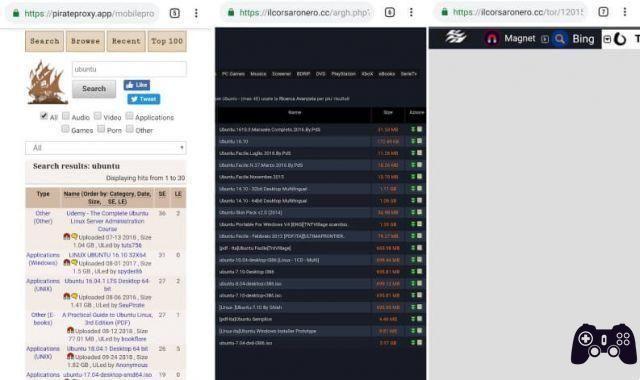Viewport: 640px width, 380px height.
Task: Click comment bubble icon under LINUX UBUNTU 16.10 32X64
Action: 74,262
